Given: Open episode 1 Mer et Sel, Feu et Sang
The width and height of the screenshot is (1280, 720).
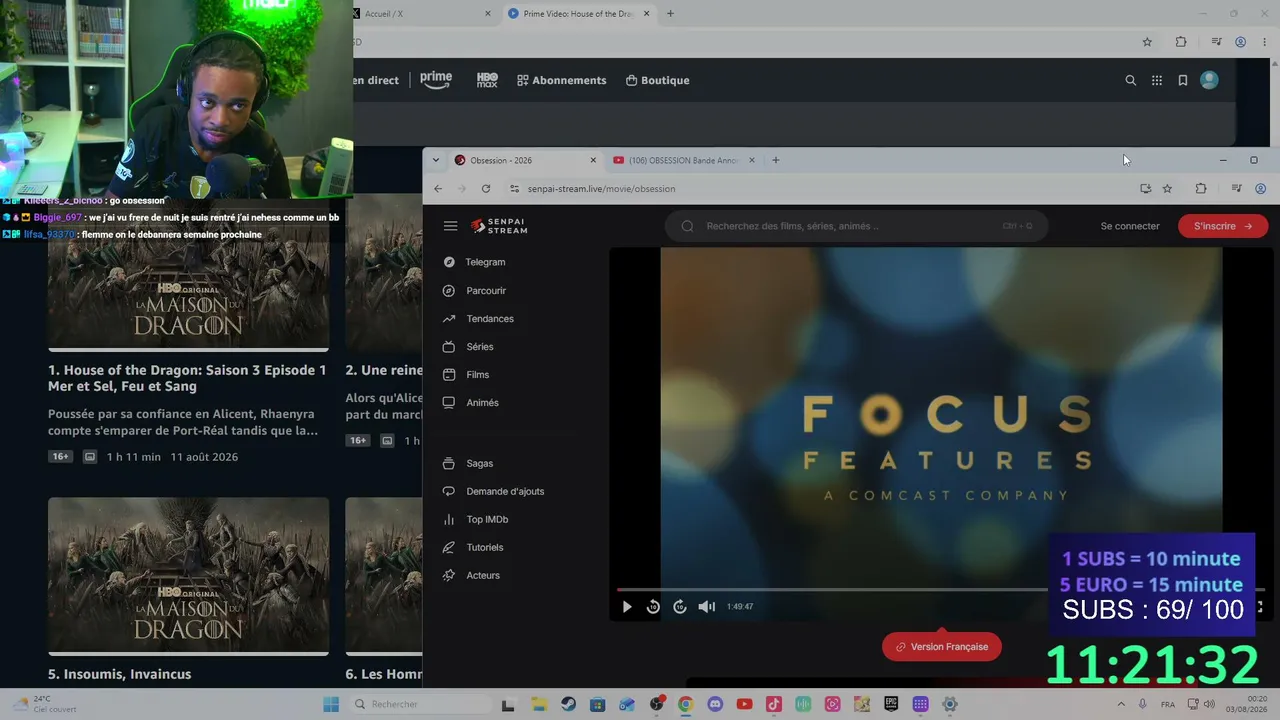Looking at the screenshot, I should click(187, 378).
